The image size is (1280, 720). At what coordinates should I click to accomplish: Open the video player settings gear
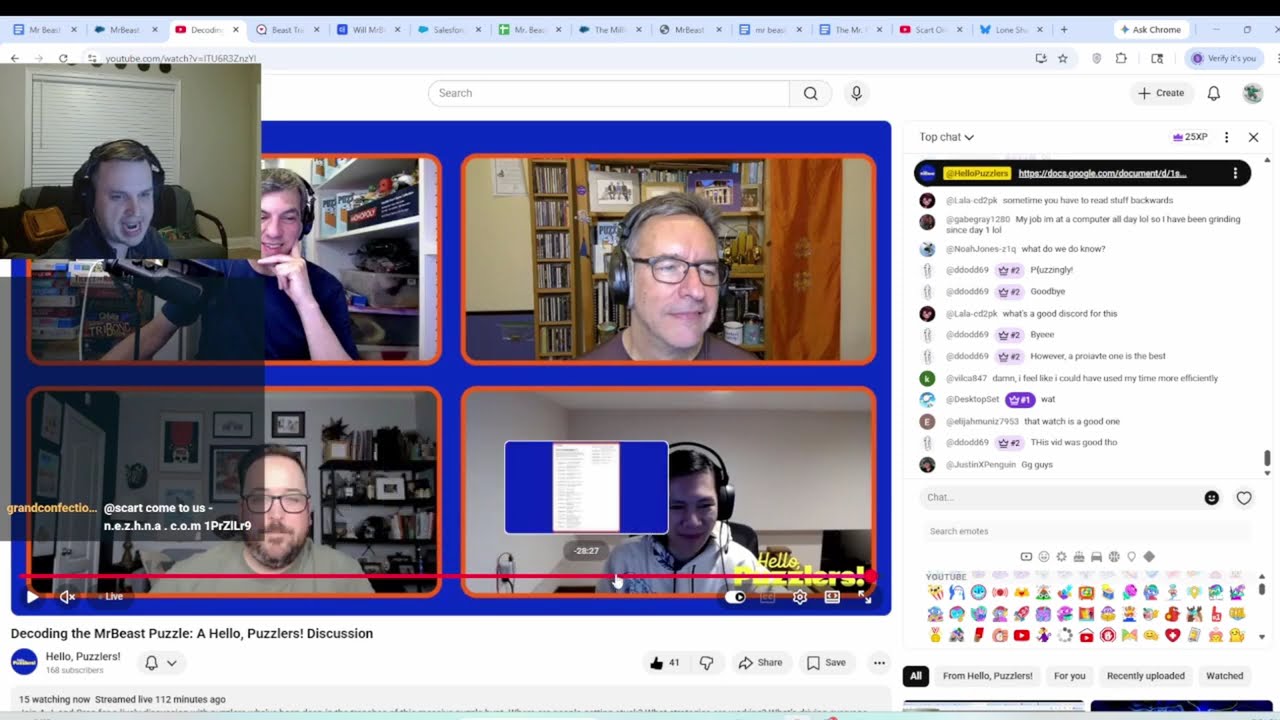point(800,597)
